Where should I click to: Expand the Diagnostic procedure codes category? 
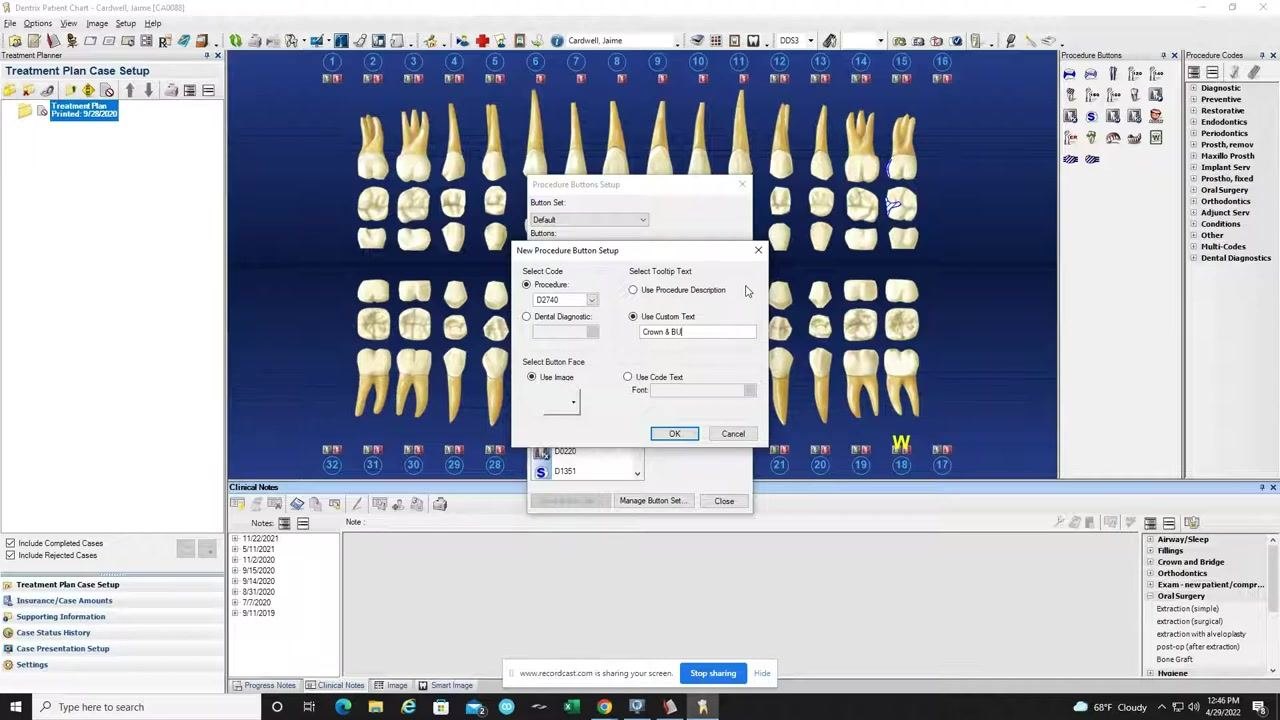coord(1193,88)
